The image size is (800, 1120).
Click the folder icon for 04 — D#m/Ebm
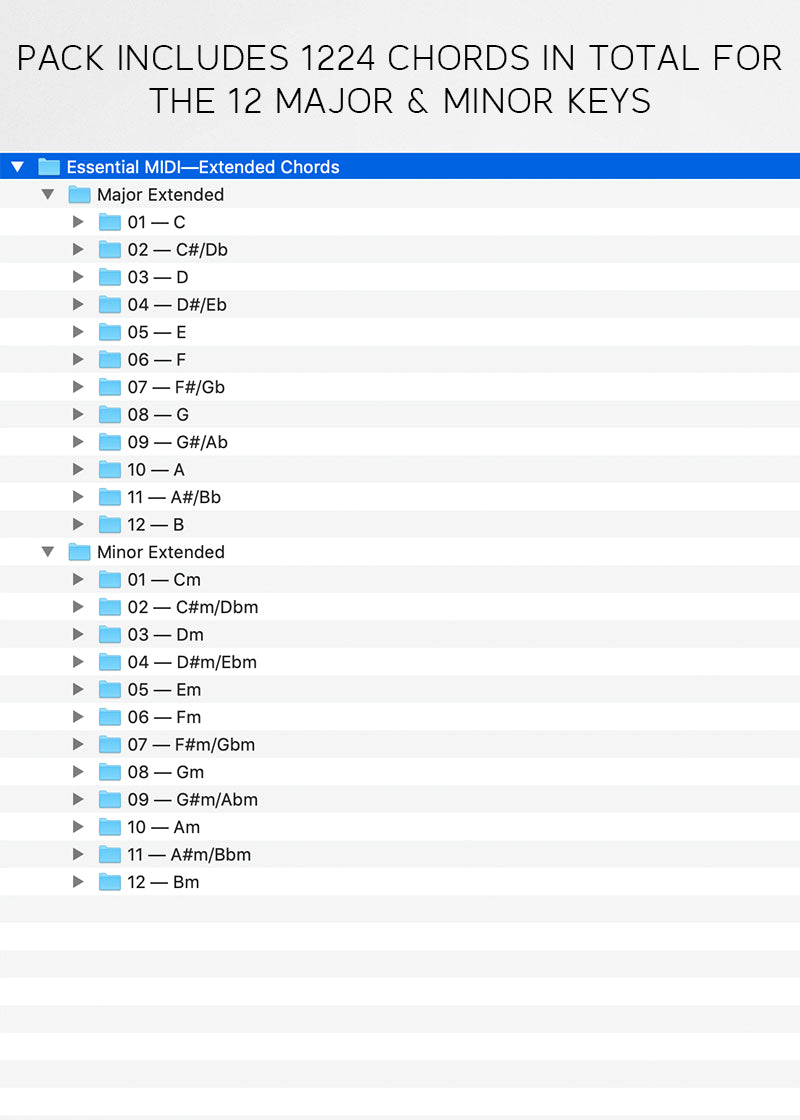click(109, 662)
